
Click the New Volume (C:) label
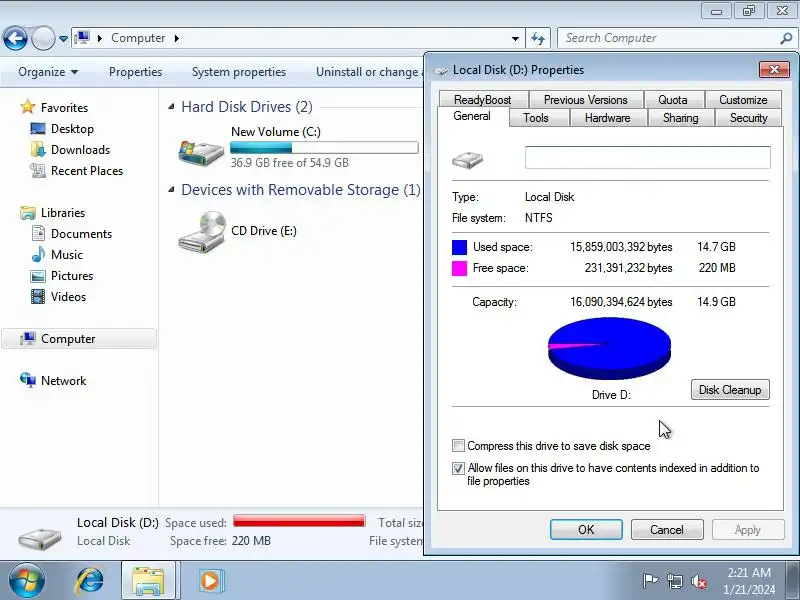click(x=276, y=132)
